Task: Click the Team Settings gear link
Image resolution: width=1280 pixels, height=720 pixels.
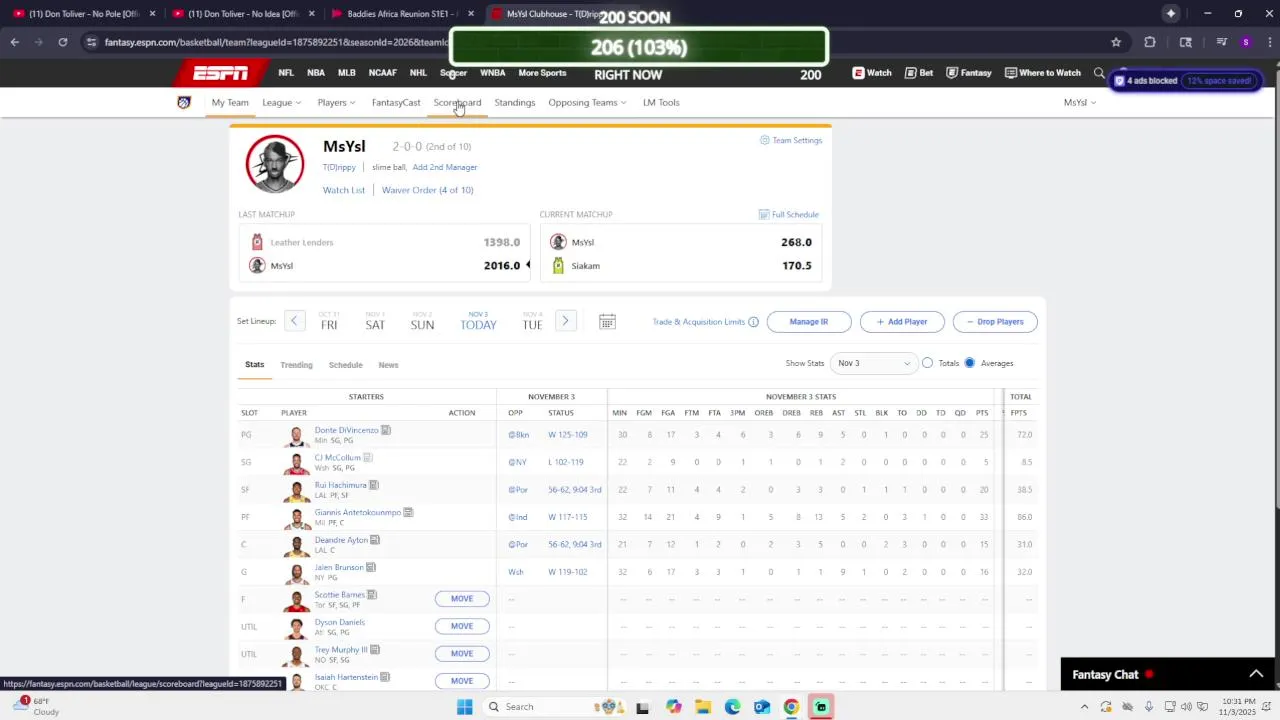Action: (x=791, y=140)
